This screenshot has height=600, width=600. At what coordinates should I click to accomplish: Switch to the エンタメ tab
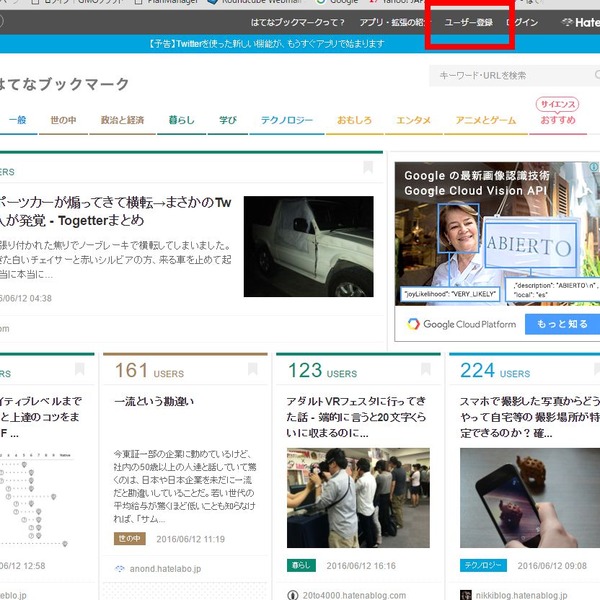click(x=414, y=120)
